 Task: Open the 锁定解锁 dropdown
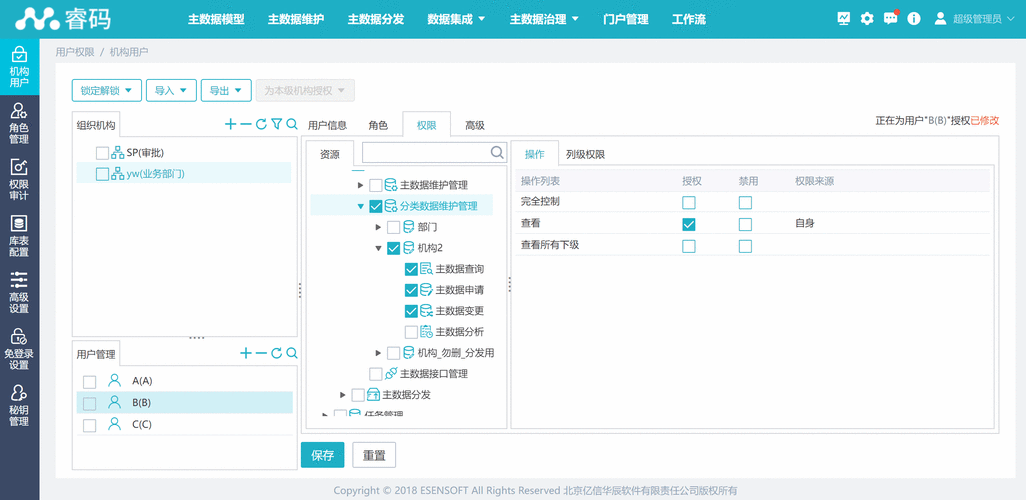[x=107, y=91]
